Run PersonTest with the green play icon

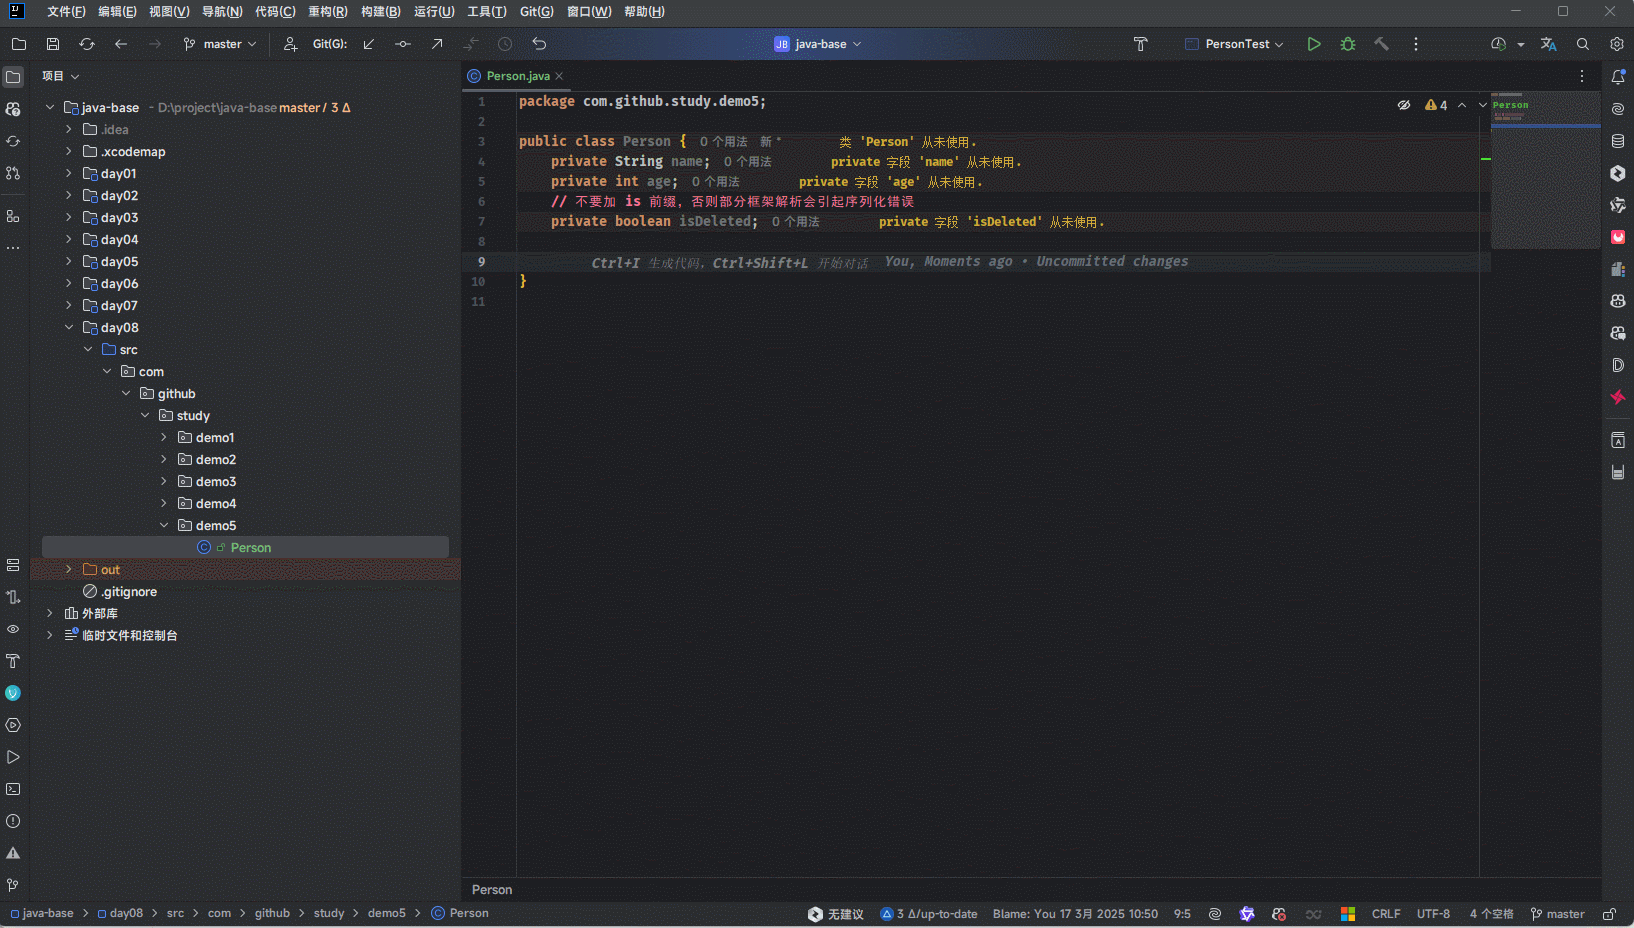(x=1314, y=44)
